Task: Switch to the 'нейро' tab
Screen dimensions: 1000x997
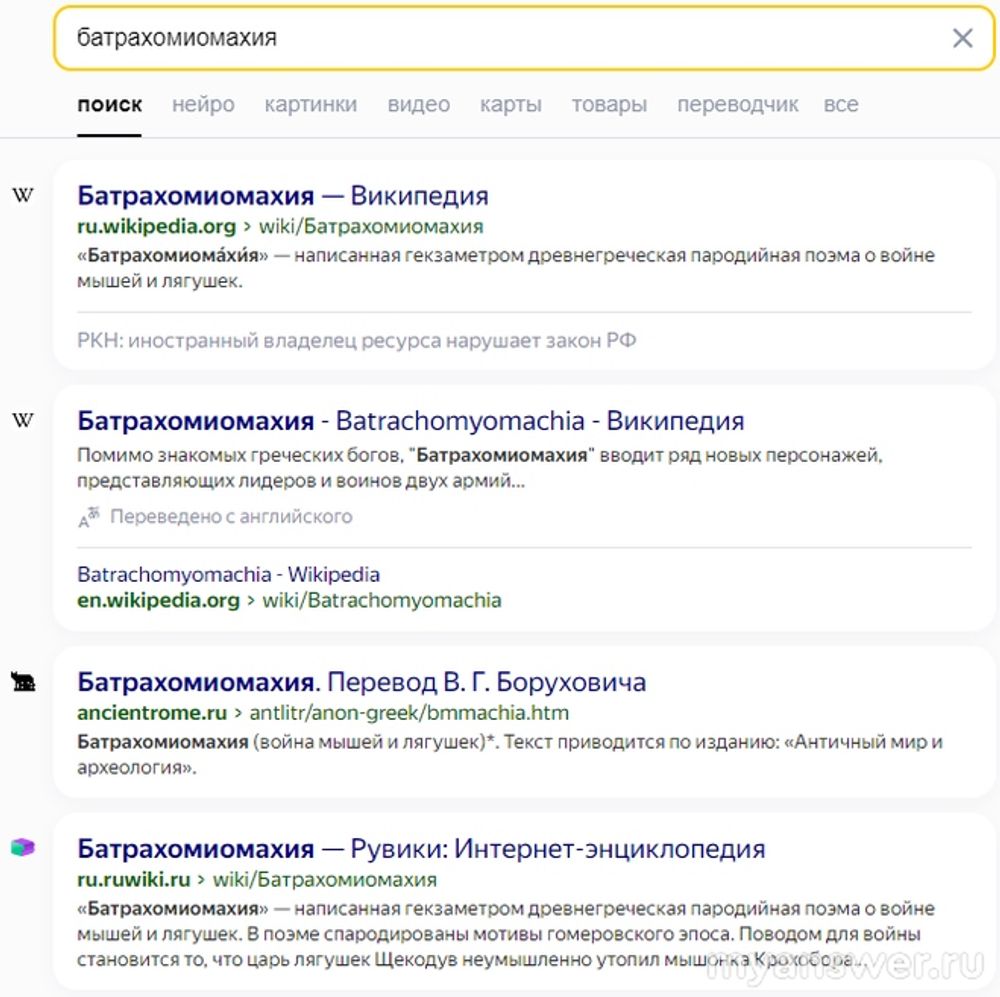Action: [203, 105]
